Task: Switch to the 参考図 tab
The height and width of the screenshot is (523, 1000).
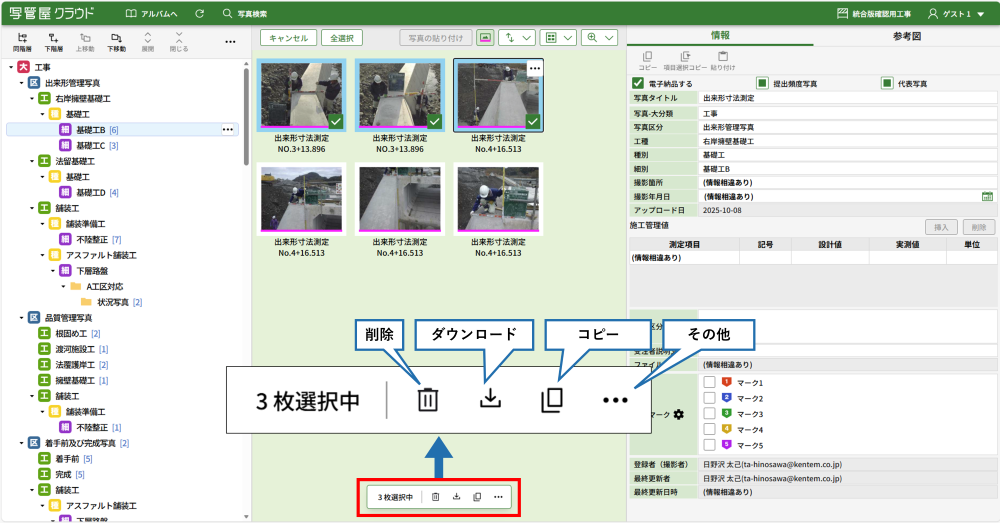Action: point(906,35)
